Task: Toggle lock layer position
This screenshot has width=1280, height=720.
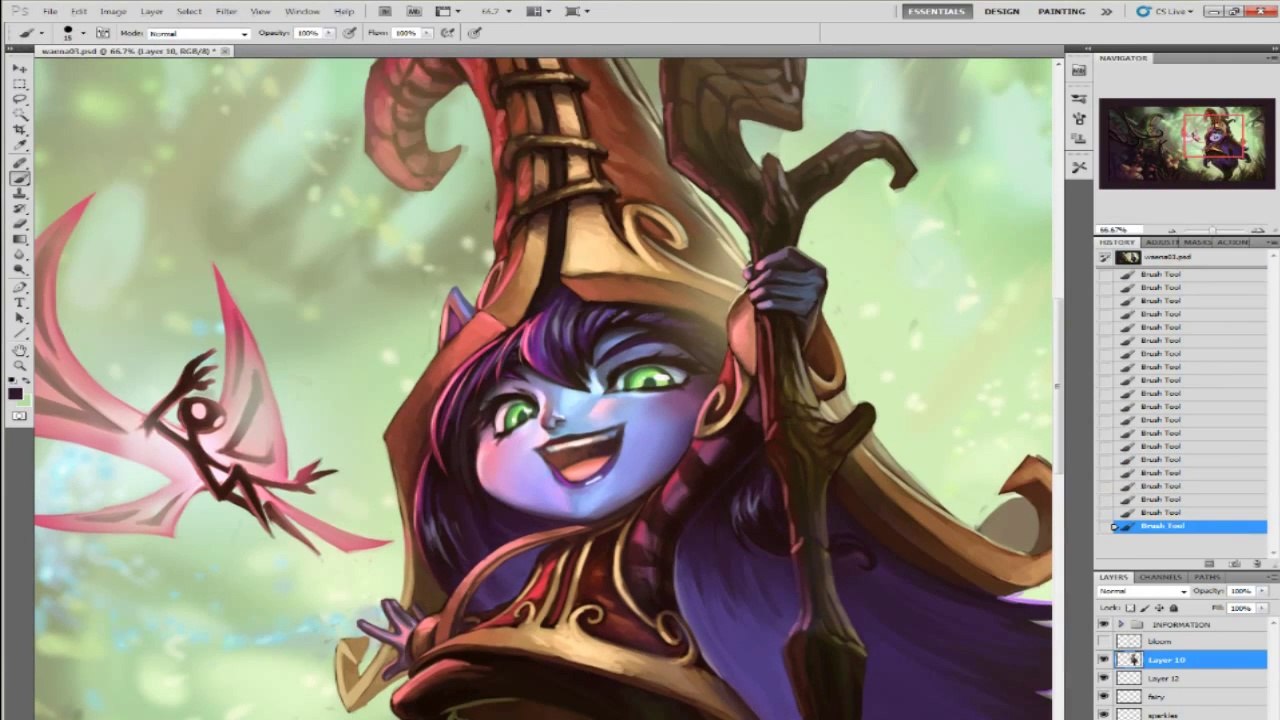Action: pyautogui.click(x=1159, y=608)
